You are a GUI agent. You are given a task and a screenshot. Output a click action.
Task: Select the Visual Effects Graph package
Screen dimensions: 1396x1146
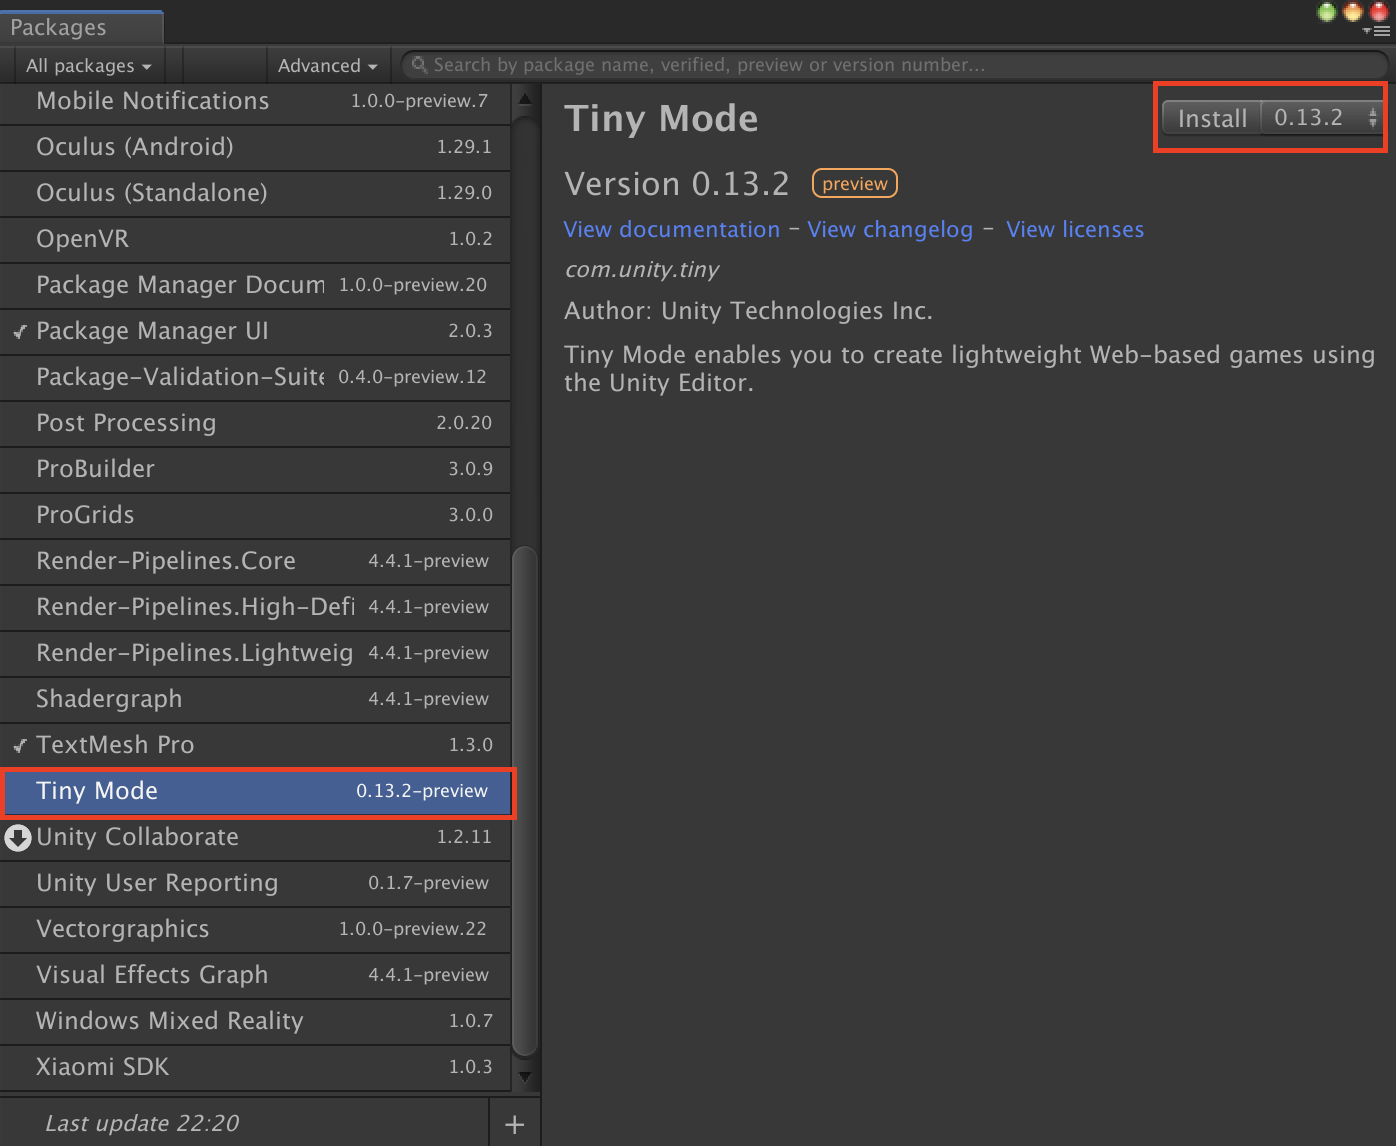pyautogui.click(x=255, y=975)
